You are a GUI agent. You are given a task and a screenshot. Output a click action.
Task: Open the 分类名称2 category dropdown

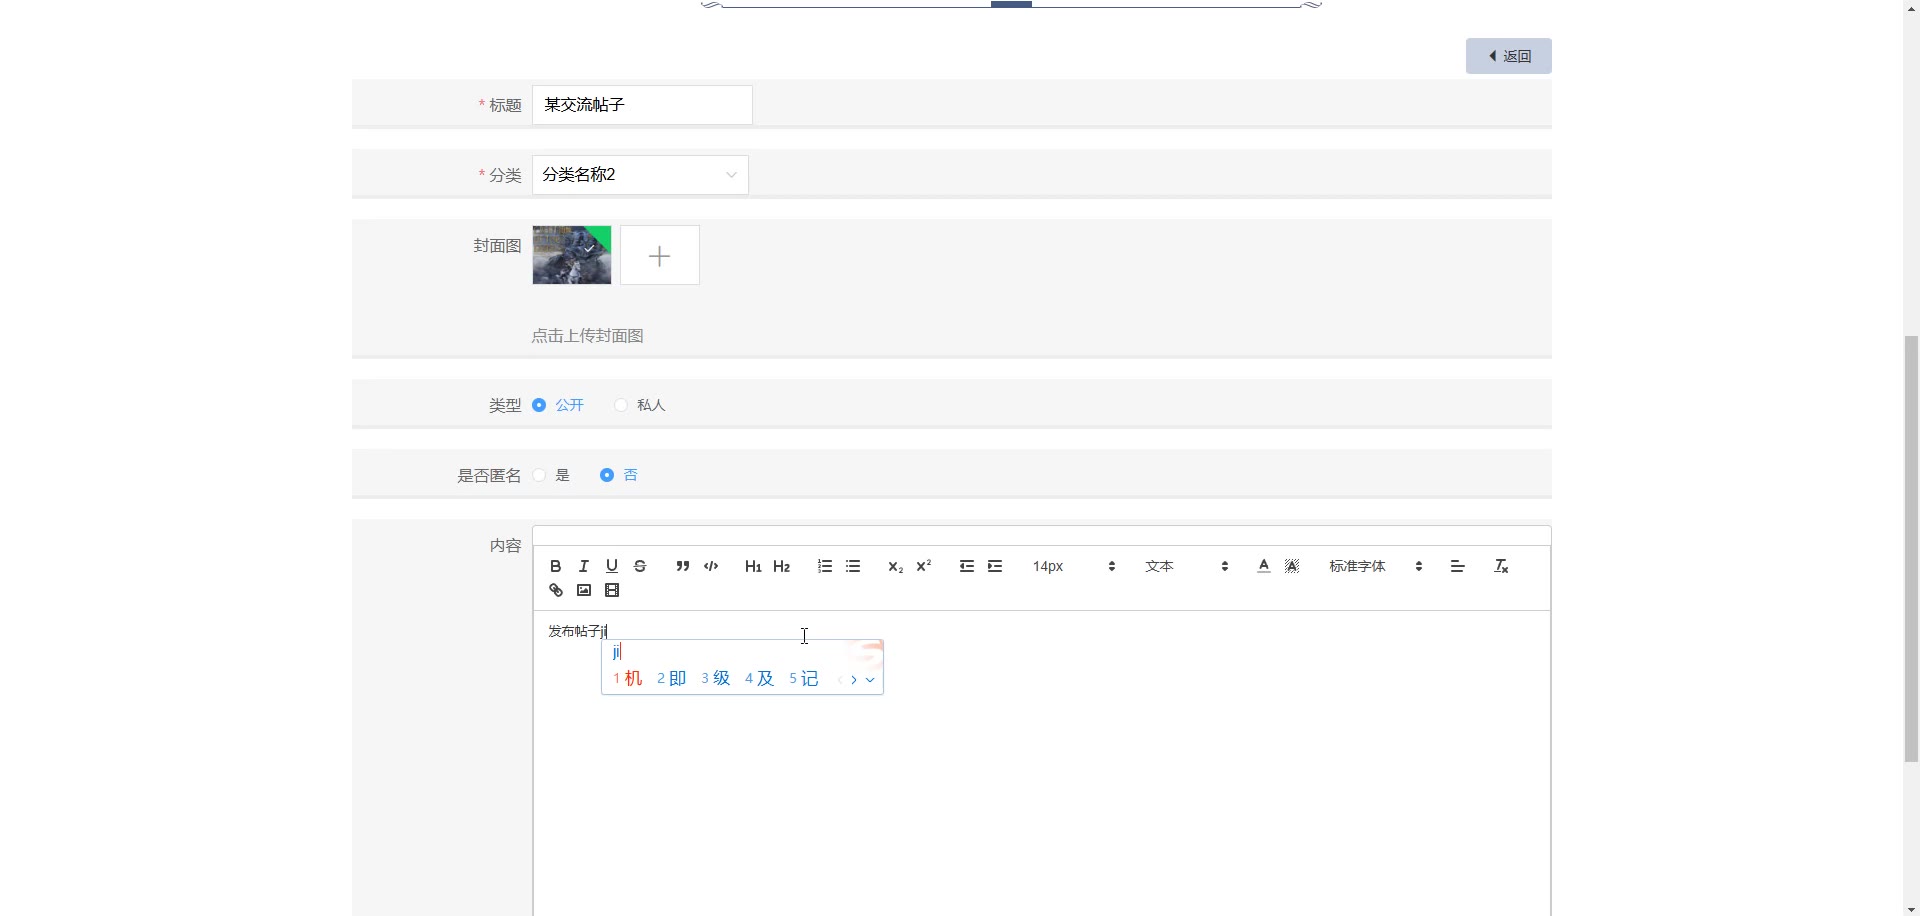tap(640, 175)
